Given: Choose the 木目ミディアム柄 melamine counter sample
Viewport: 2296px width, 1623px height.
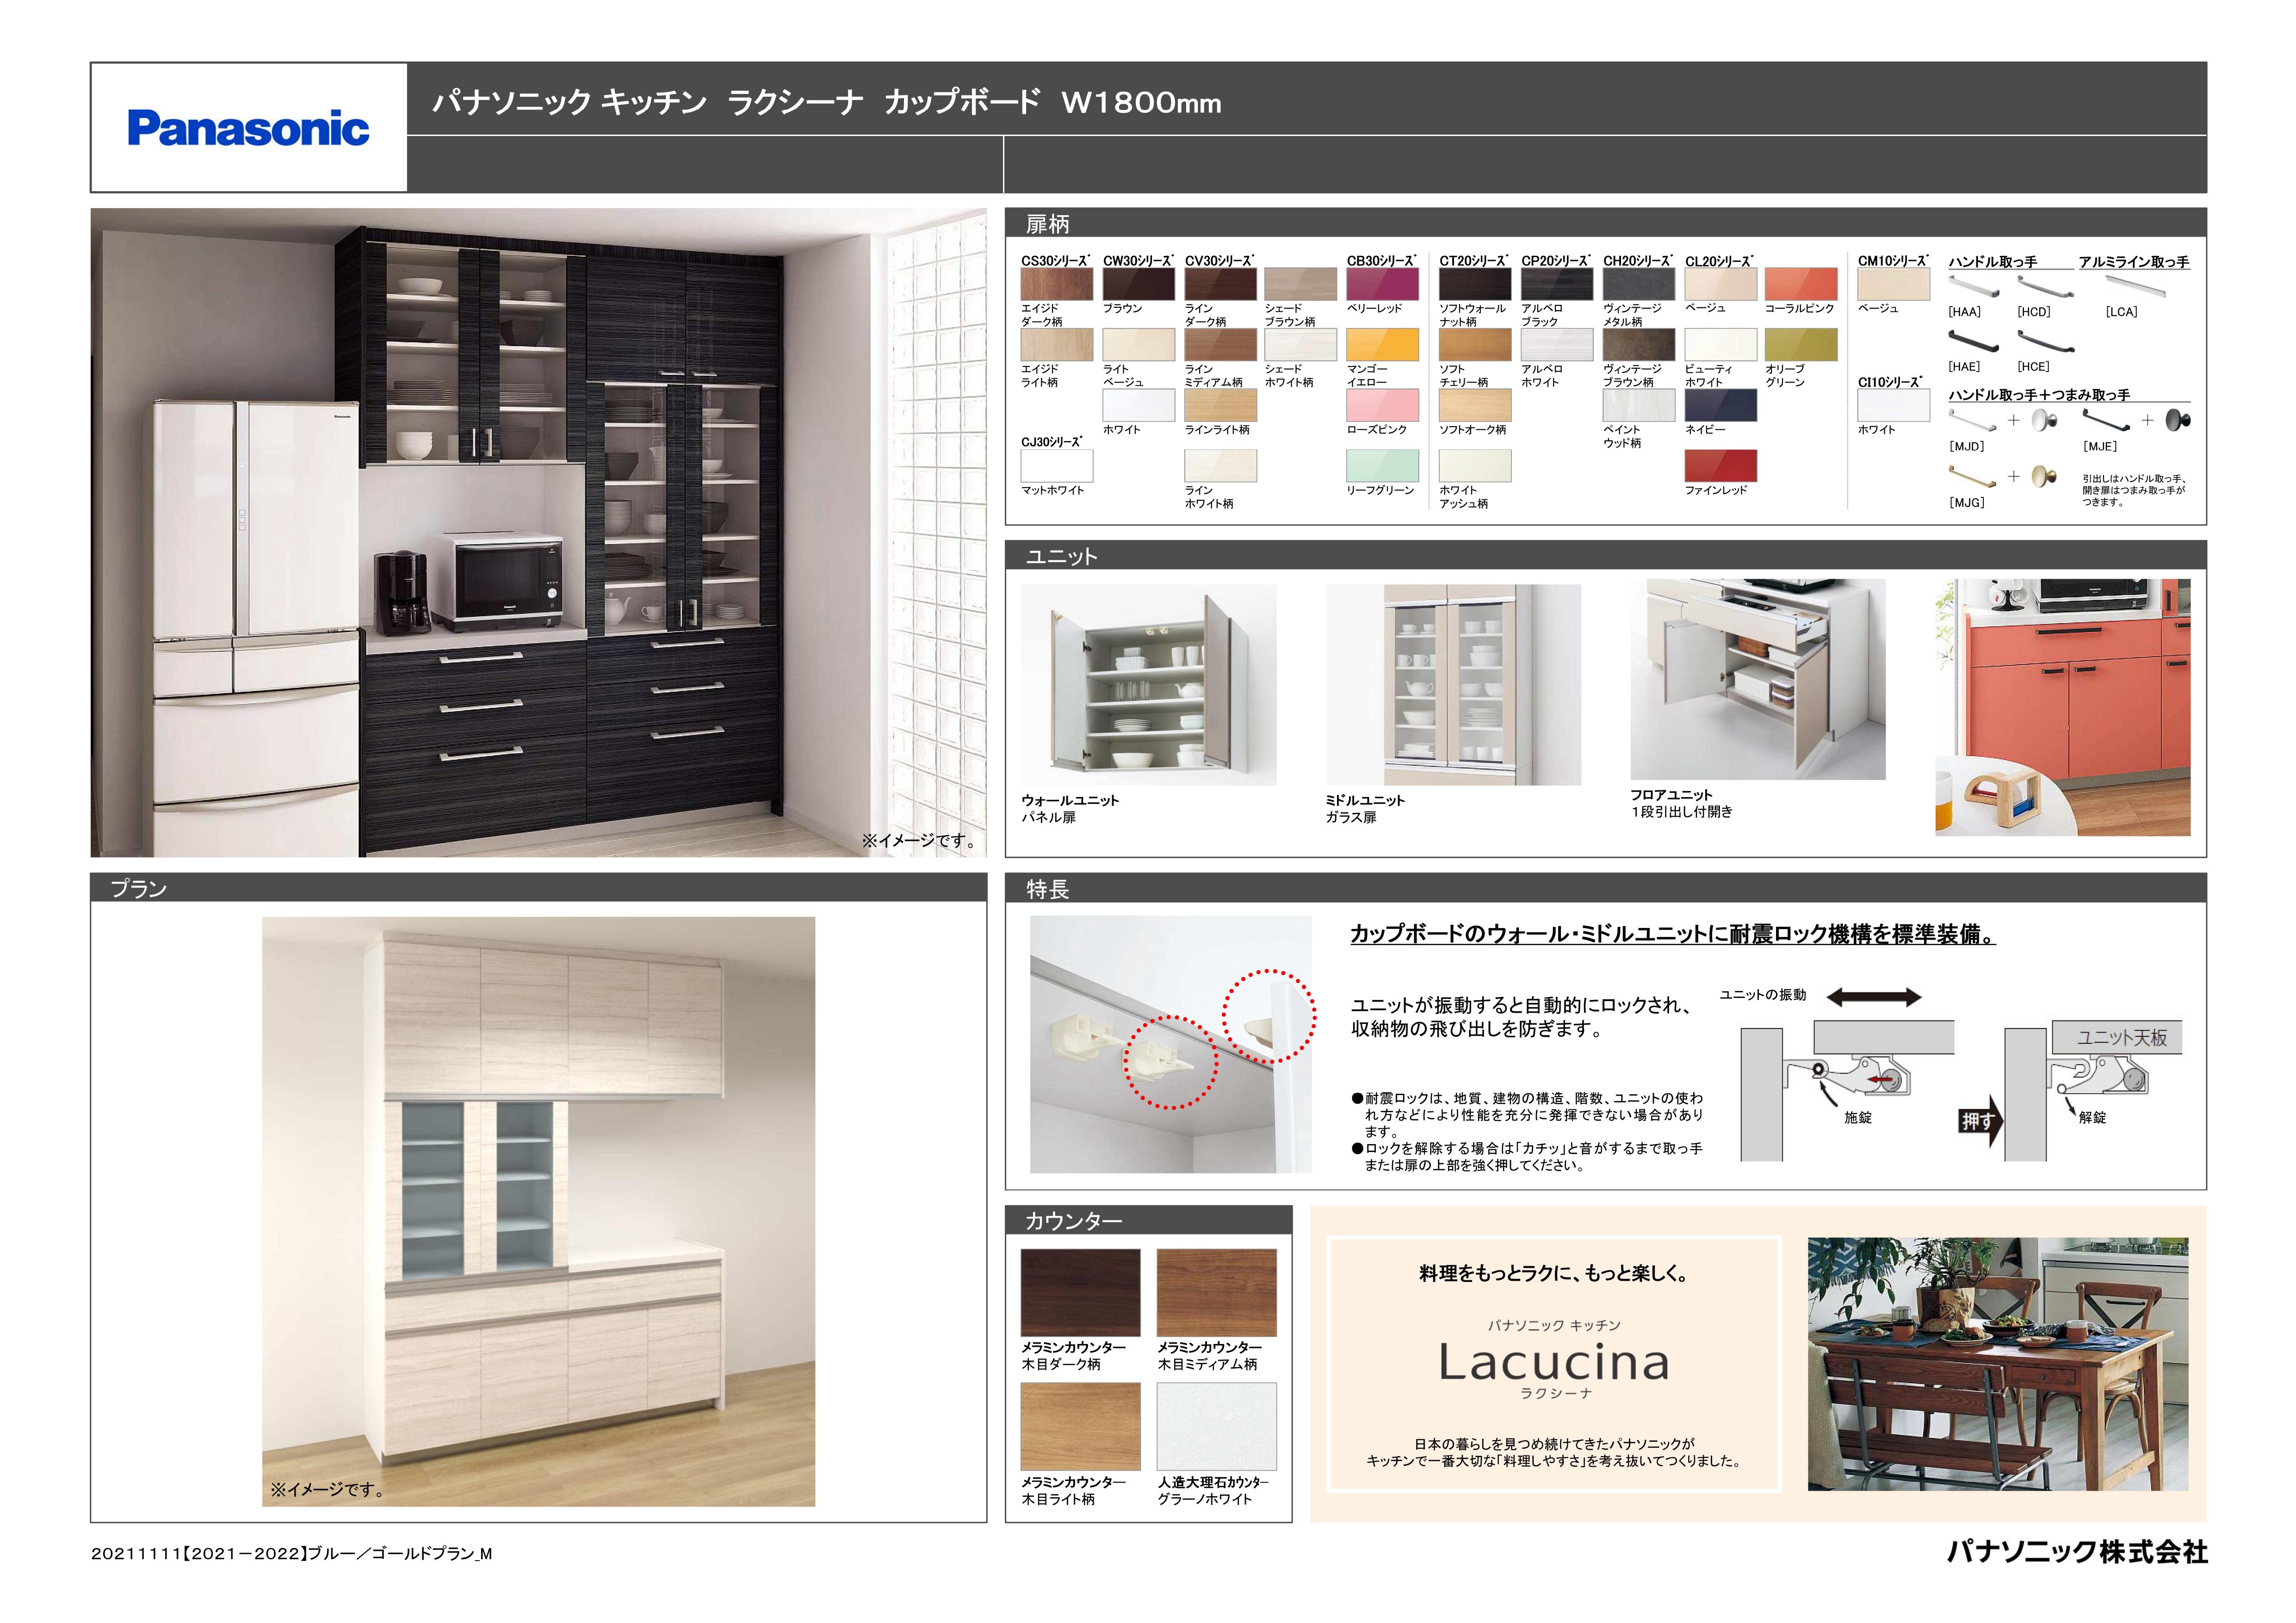Looking at the screenshot, I should (x=1217, y=1292).
